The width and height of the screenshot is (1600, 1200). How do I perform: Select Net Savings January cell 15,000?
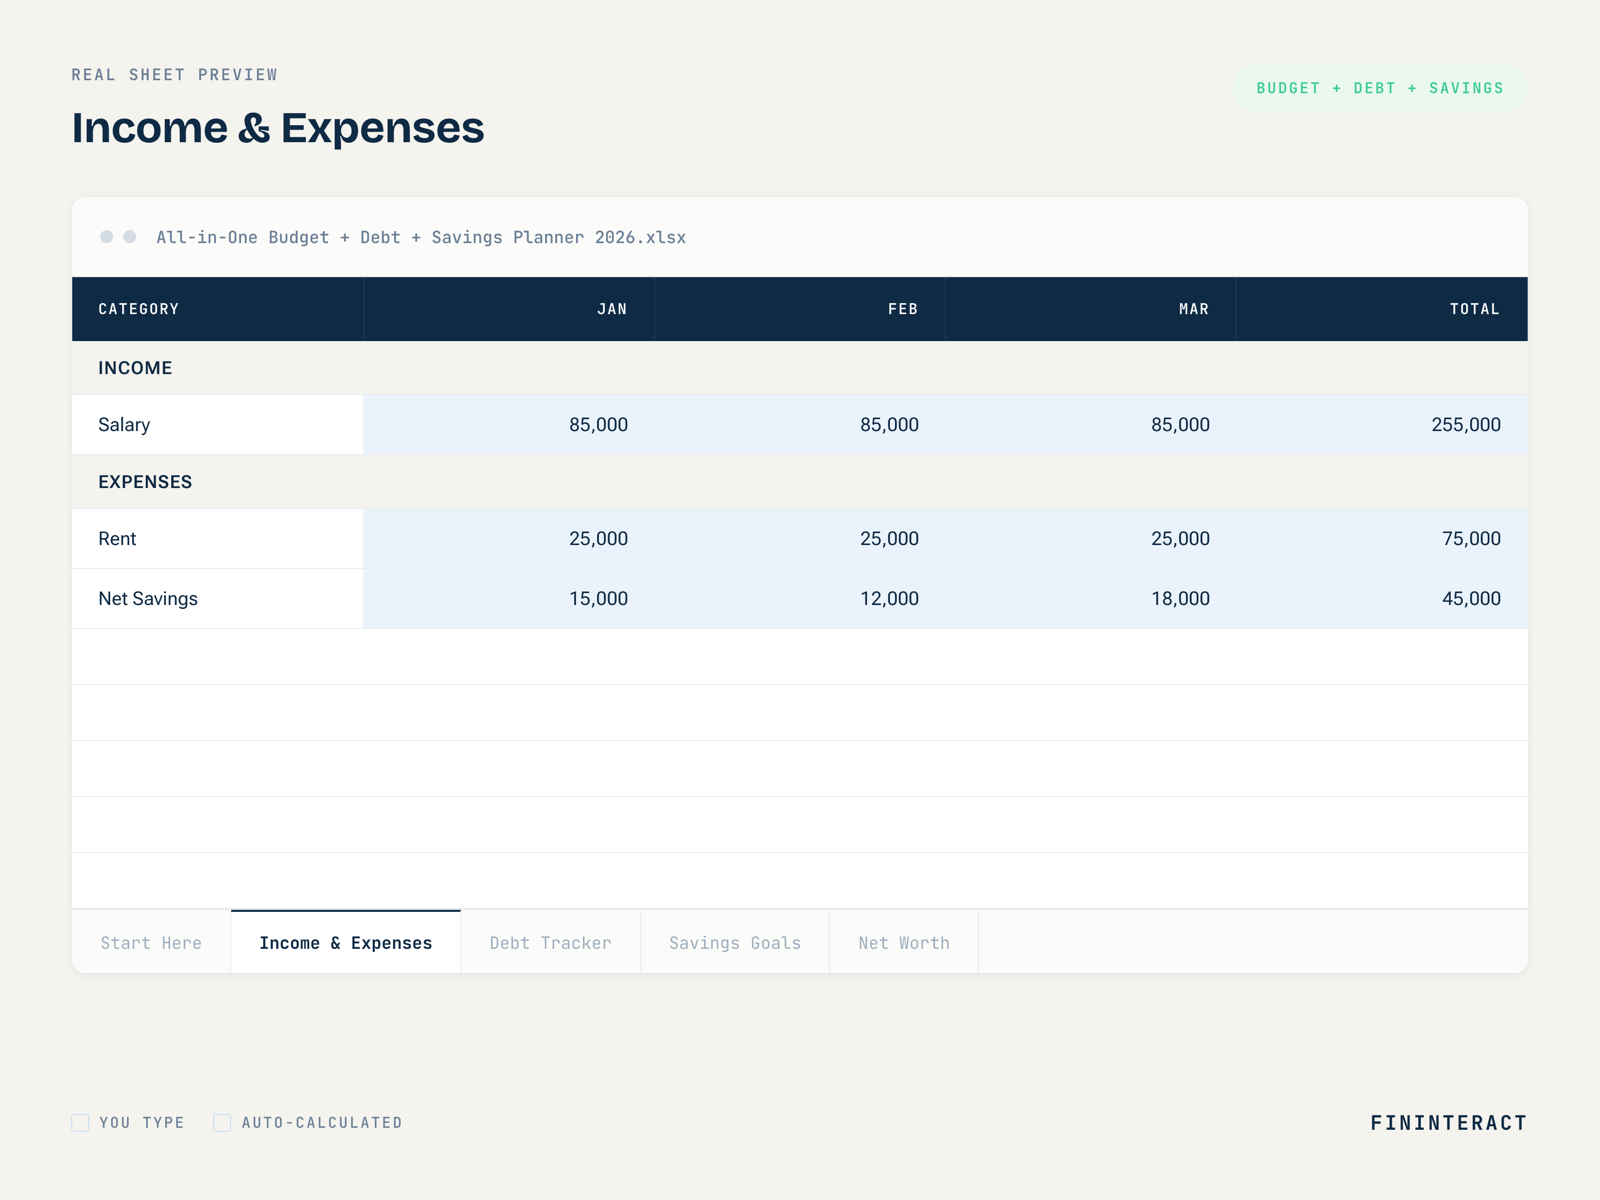pyautogui.click(x=509, y=599)
